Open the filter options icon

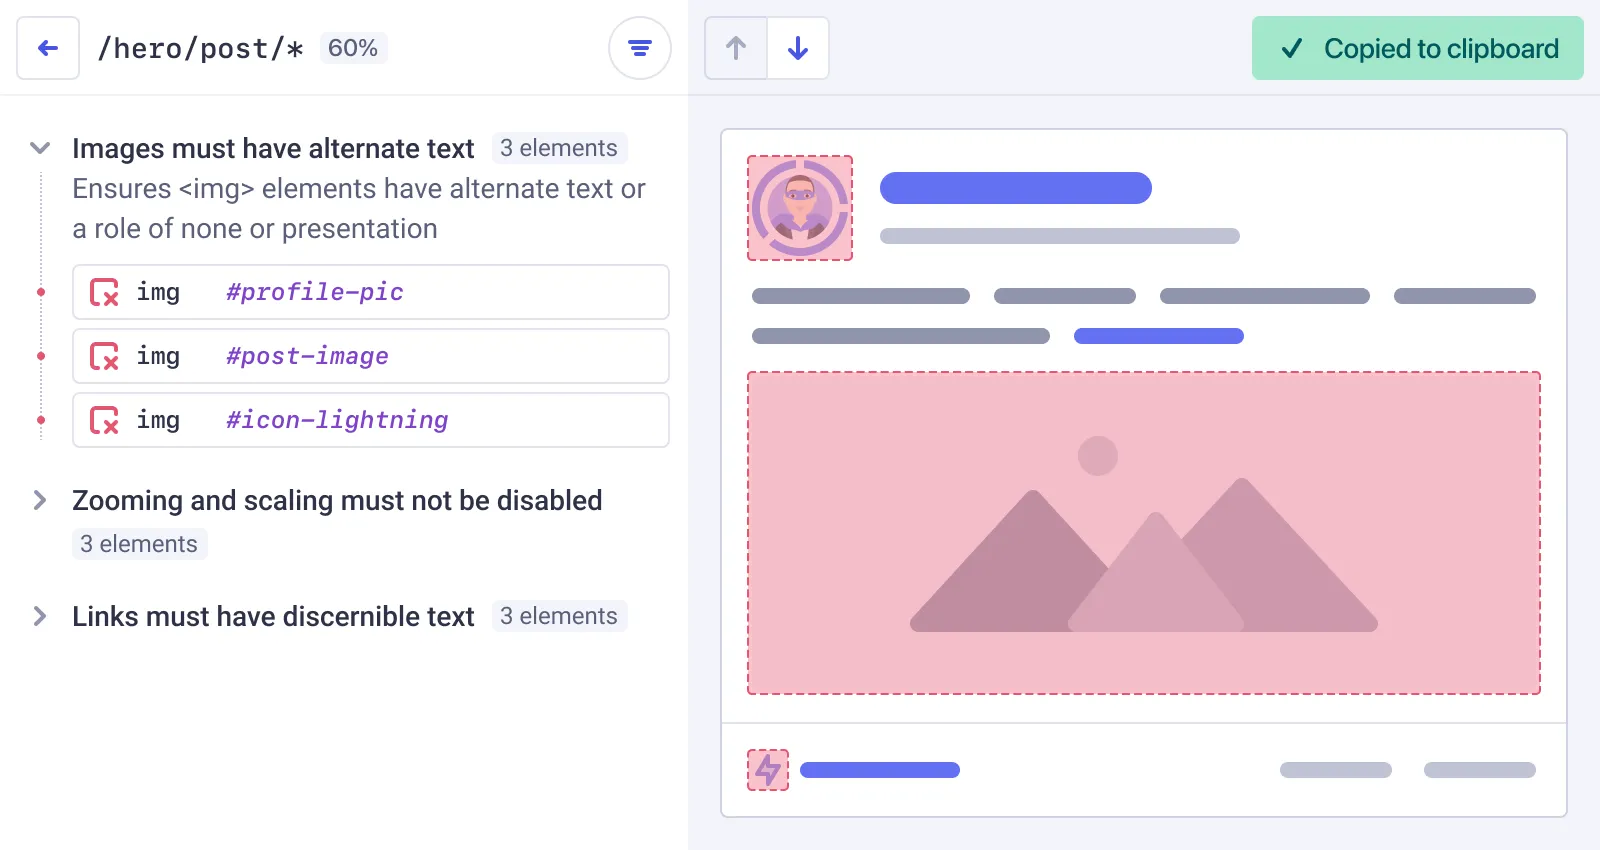640,48
